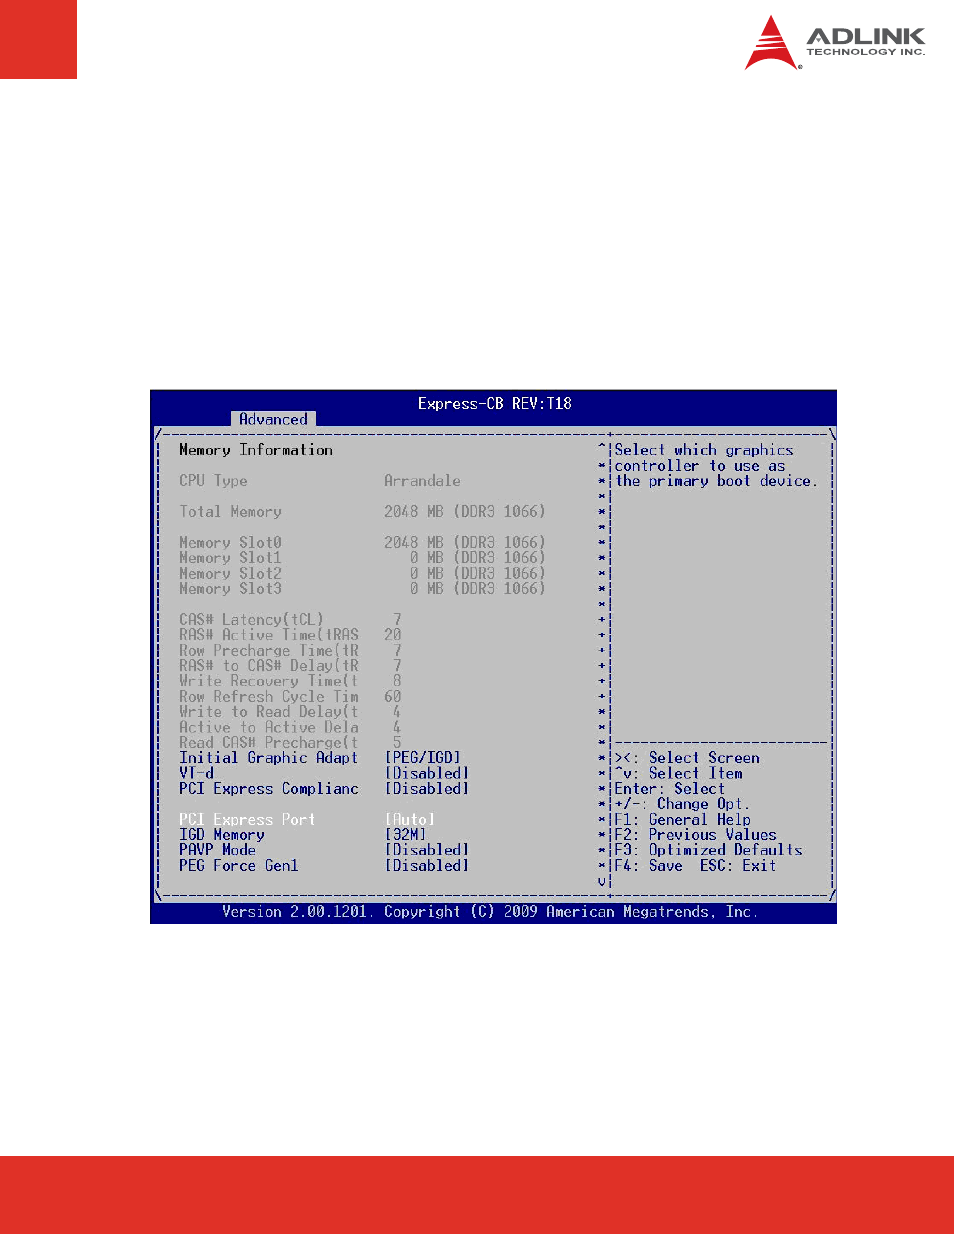Viewport: 954px width, 1235px height.
Task: Click scroll down 'v' of settings list
Action: click(x=602, y=881)
